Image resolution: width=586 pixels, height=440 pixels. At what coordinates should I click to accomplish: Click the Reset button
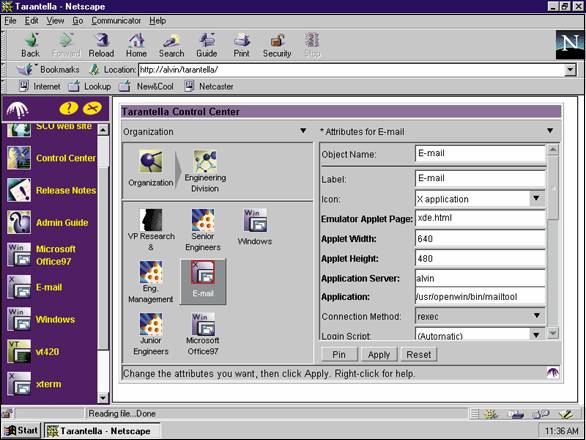419,354
